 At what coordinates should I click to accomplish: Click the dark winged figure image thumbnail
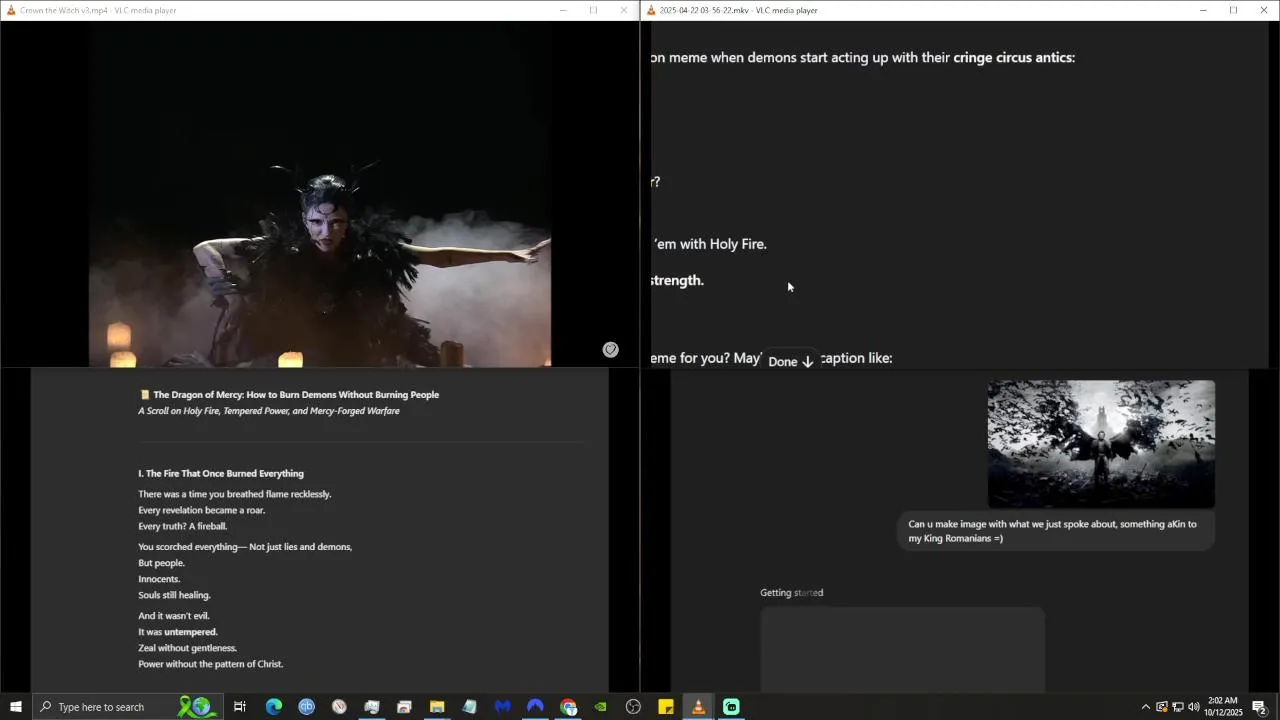[x=1101, y=444]
